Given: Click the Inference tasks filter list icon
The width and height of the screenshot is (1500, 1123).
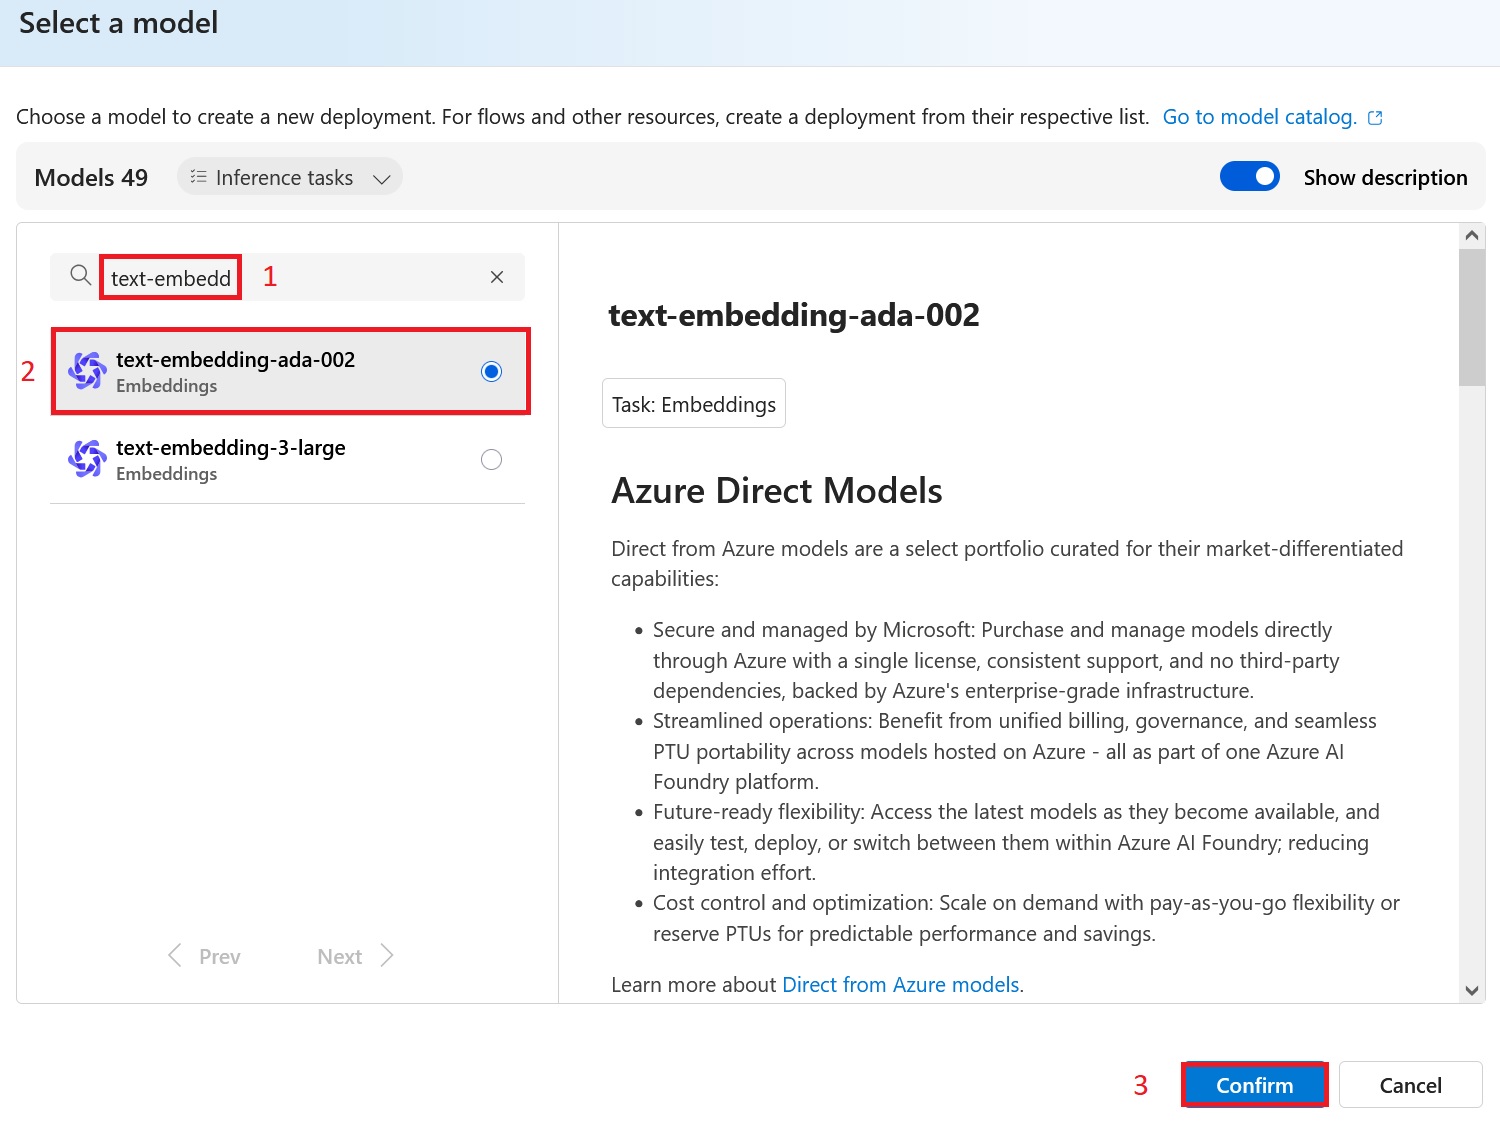Looking at the screenshot, I should coord(198,177).
